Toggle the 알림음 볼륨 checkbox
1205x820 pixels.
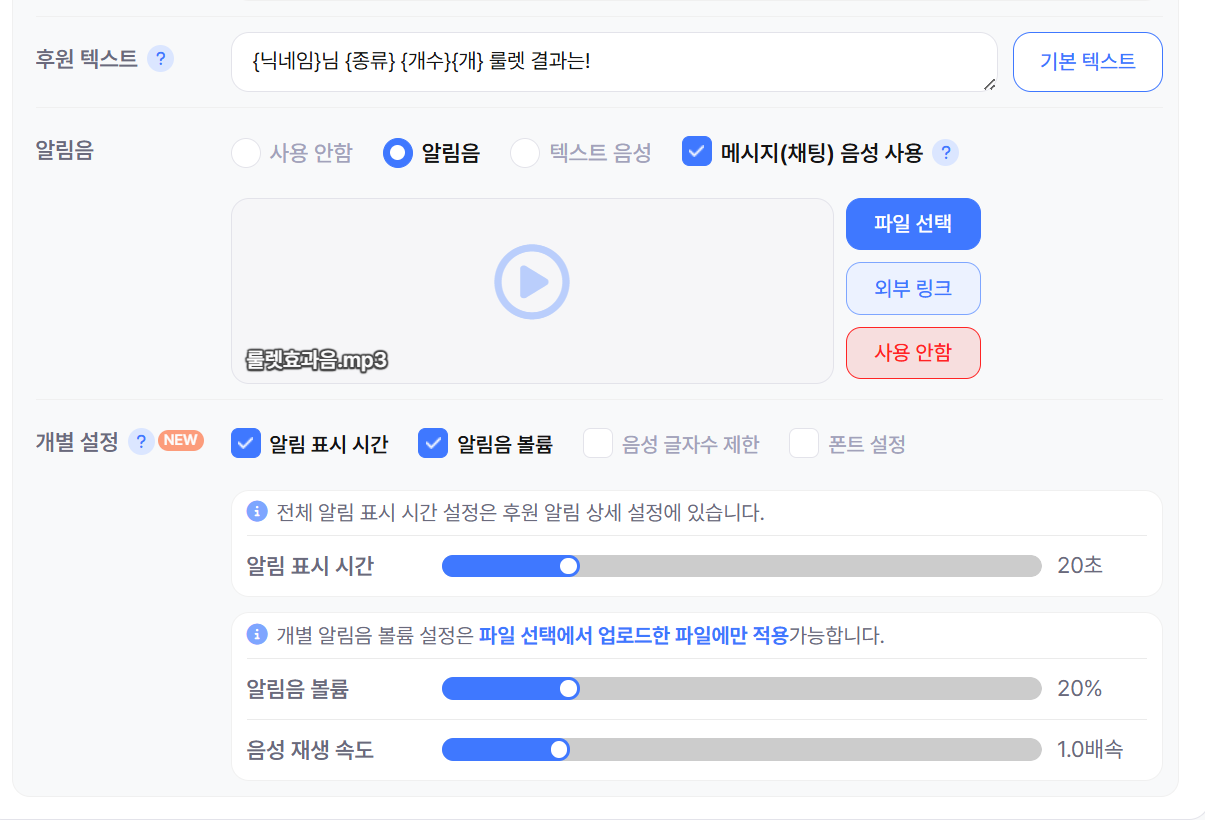point(433,443)
